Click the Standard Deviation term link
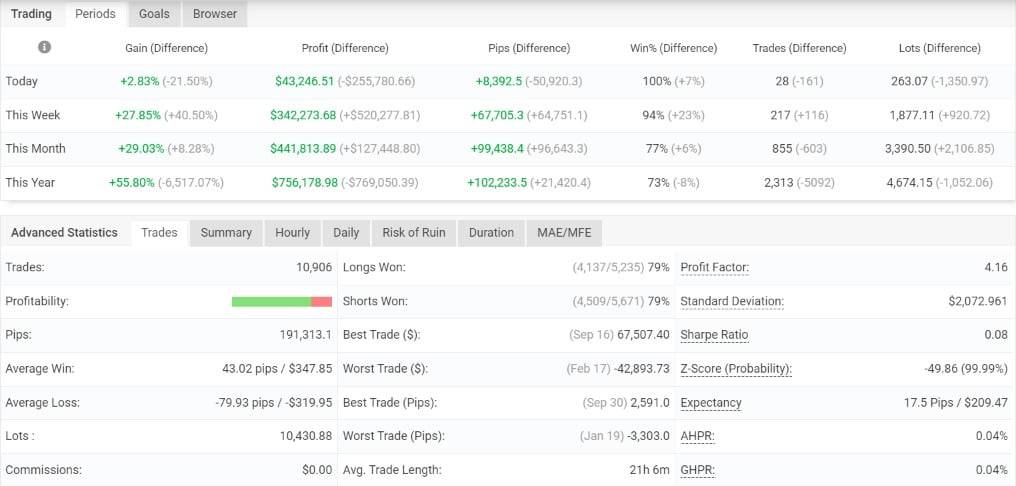Image resolution: width=1016 pixels, height=486 pixels. tap(732, 301)
